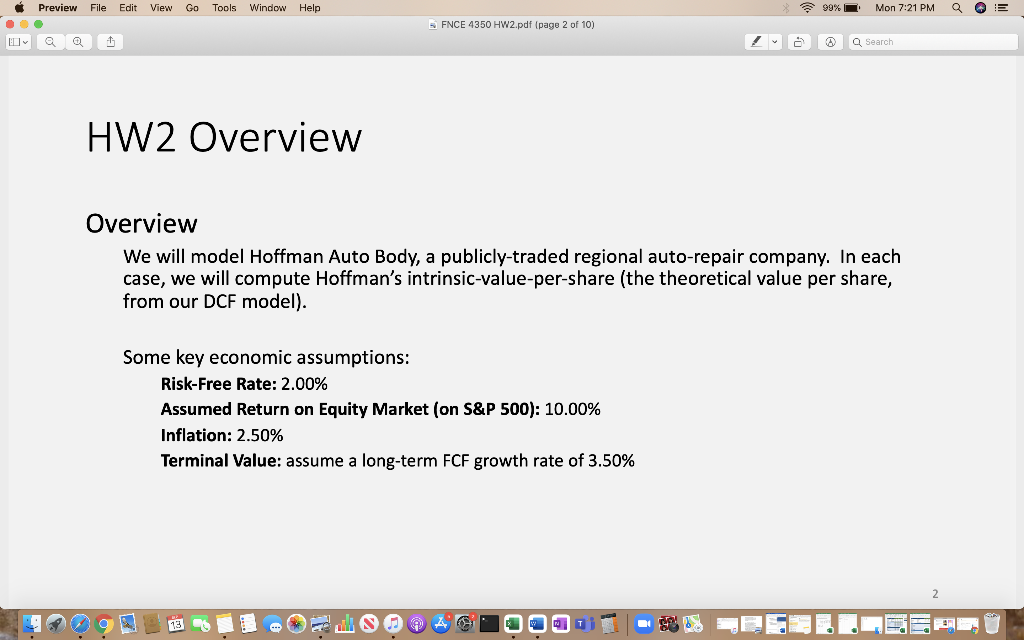Open the View menu
Viewport: 1024px width, 640px height.
[161, 7]
